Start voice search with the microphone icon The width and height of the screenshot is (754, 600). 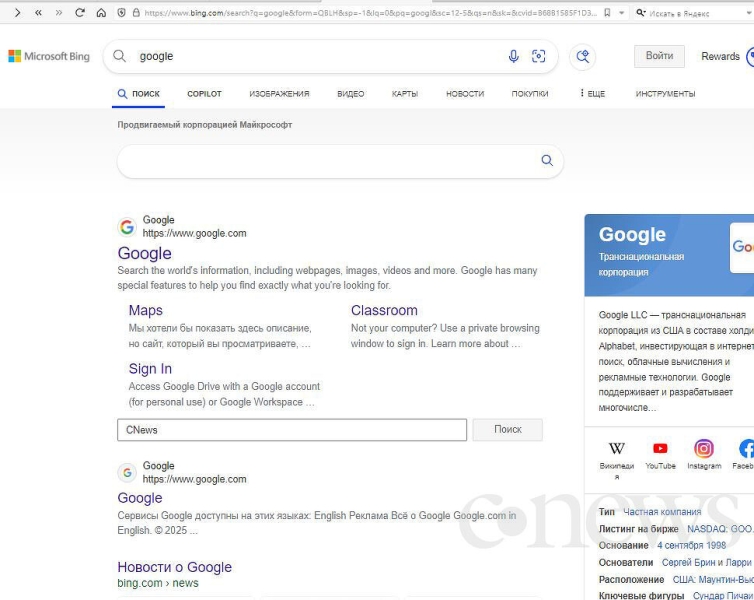pyautogui.click(x=514, y=56)
